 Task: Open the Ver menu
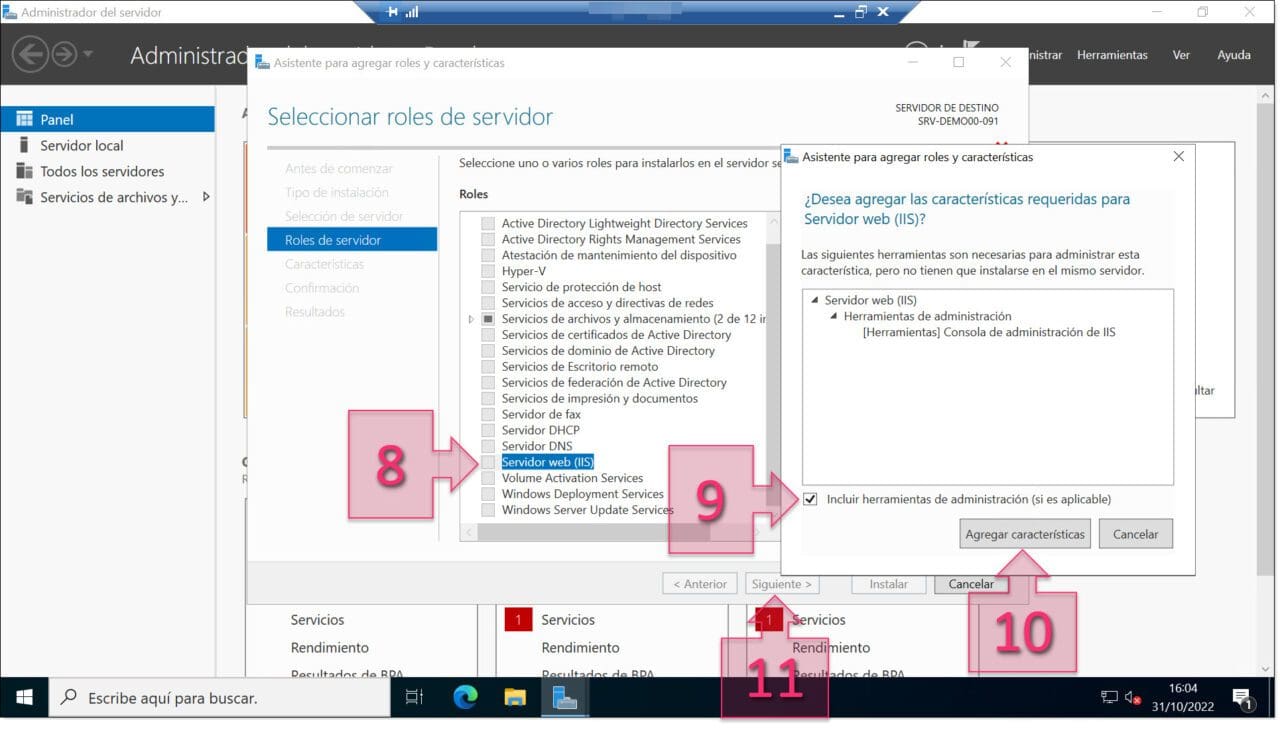(x=1181, y=55)
